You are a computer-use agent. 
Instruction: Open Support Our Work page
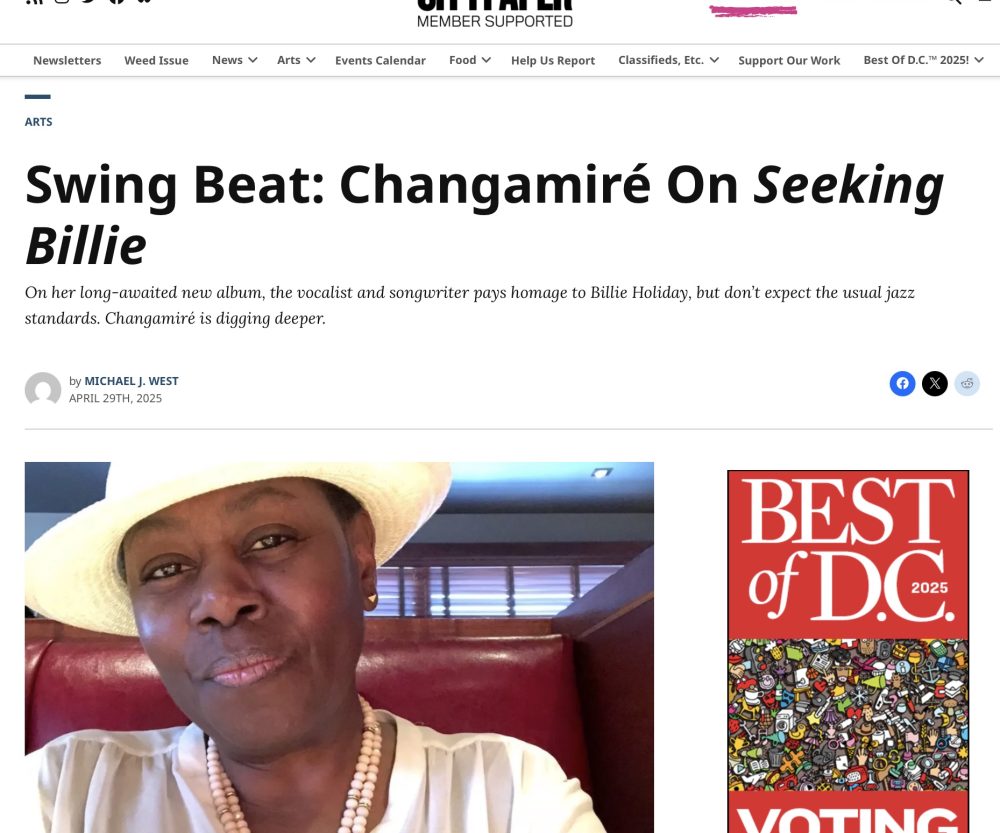[789, 60]
